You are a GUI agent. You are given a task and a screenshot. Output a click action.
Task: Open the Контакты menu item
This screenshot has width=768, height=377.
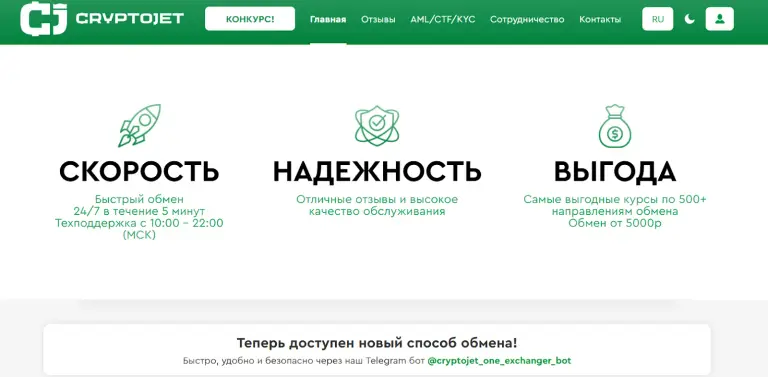click(600, 20)
